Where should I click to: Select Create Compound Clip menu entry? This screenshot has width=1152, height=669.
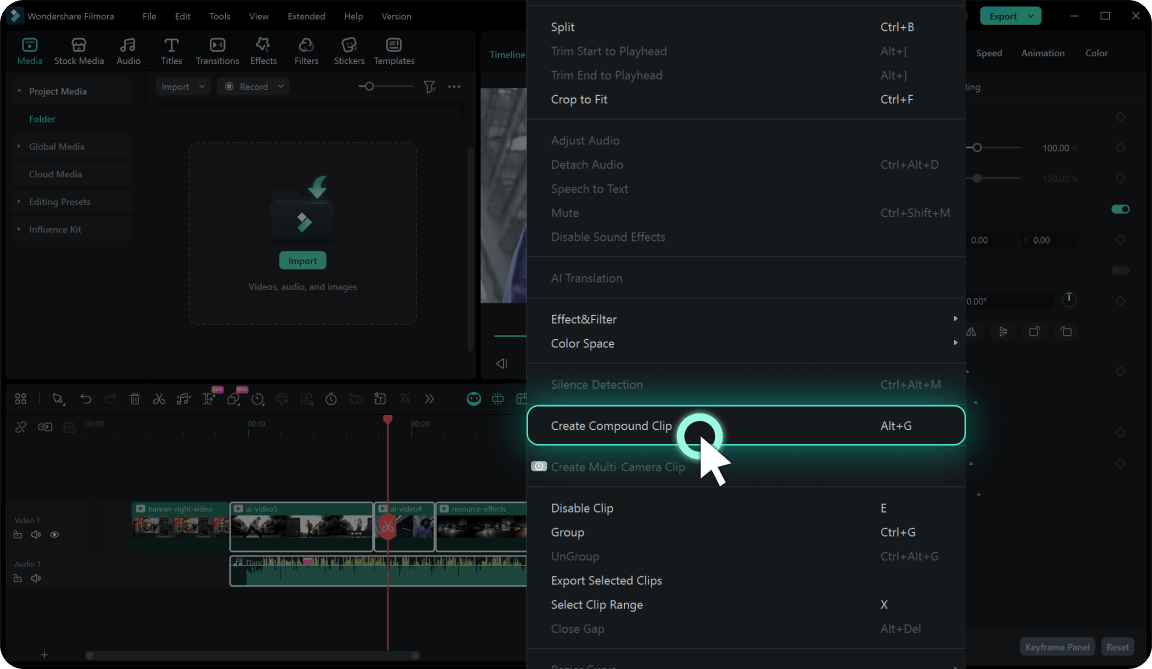(746, 425)
